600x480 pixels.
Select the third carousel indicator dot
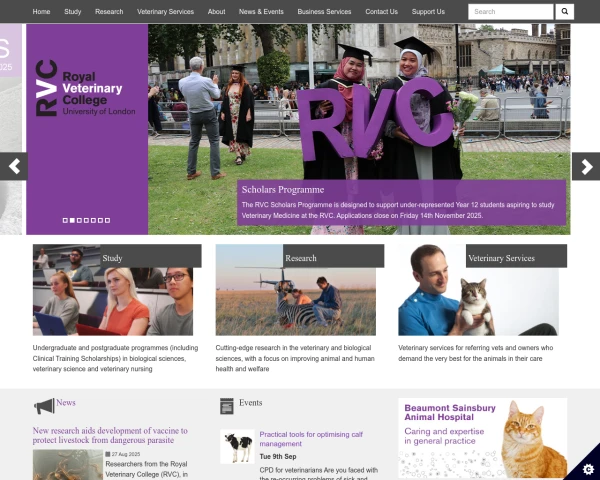(x=79, y=220)
